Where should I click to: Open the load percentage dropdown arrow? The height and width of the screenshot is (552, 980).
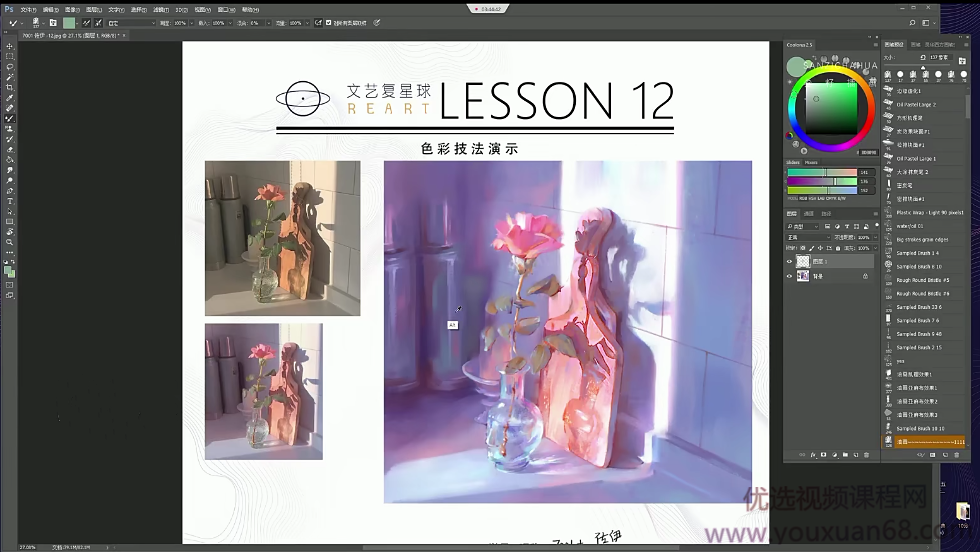click(x=230, y=23)
